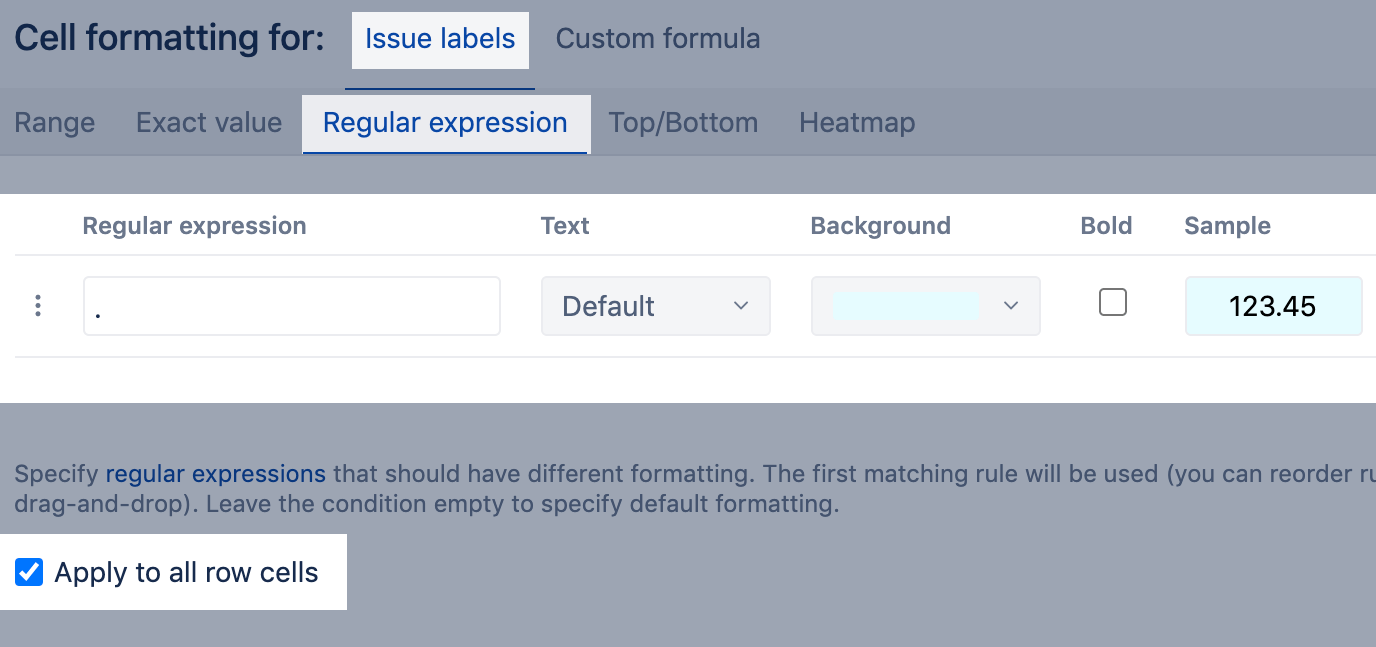
Task: Expand the Background color dropdown
Action: point(1010,306)
